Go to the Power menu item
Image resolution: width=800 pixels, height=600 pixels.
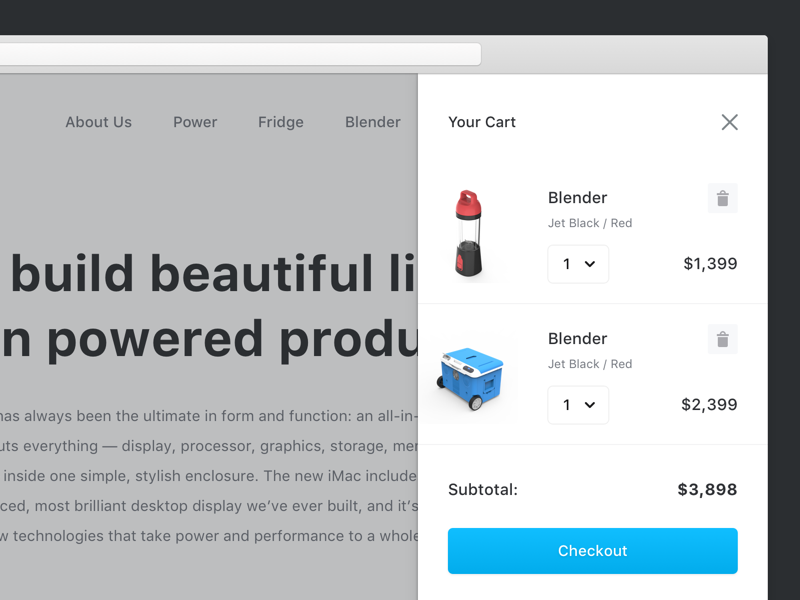tap(195, 122)
